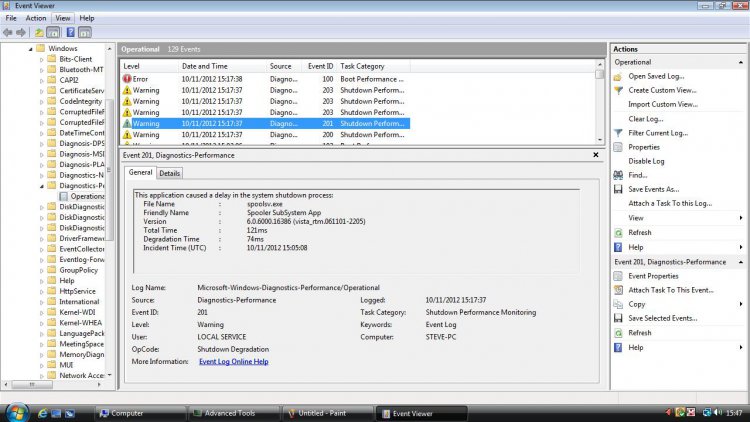The width and height of the screenshot is (750, 422).
Task: Select the General tab
Action: pyautogui.click(x=140, y=172)
